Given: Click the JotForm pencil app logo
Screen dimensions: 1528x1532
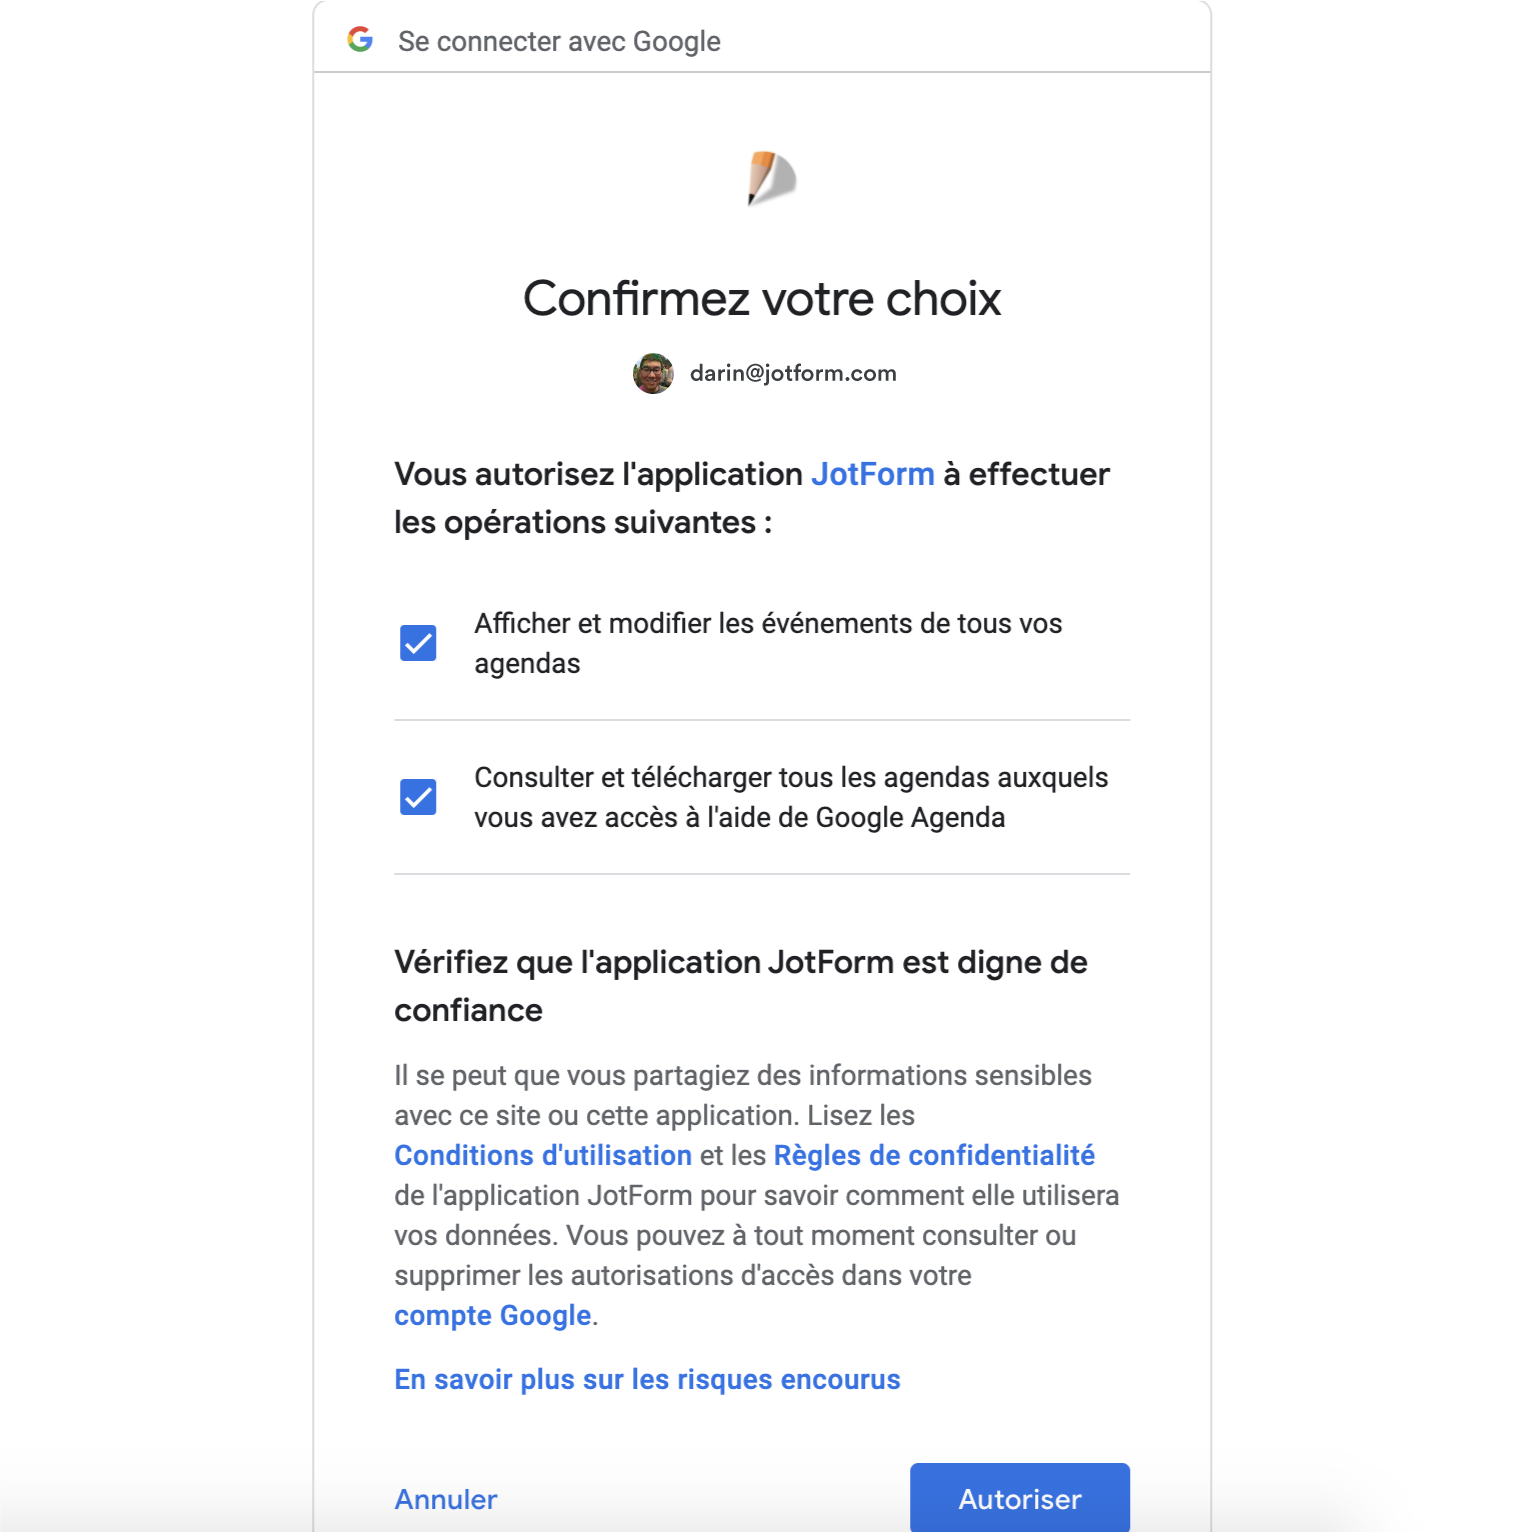Looking at the screenshot, I should tap(770, 178).
